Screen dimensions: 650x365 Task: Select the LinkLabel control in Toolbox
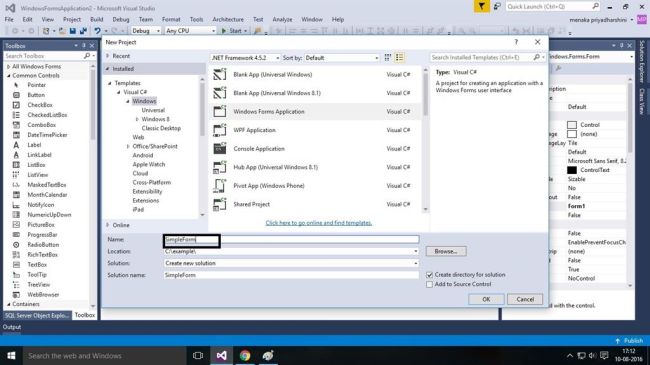(39, 155)
